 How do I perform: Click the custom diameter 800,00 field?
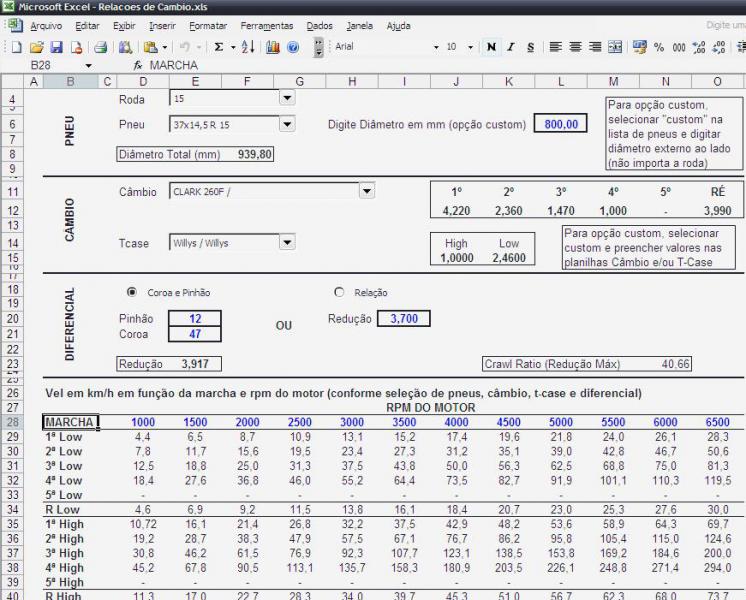(x=560, y=124)
